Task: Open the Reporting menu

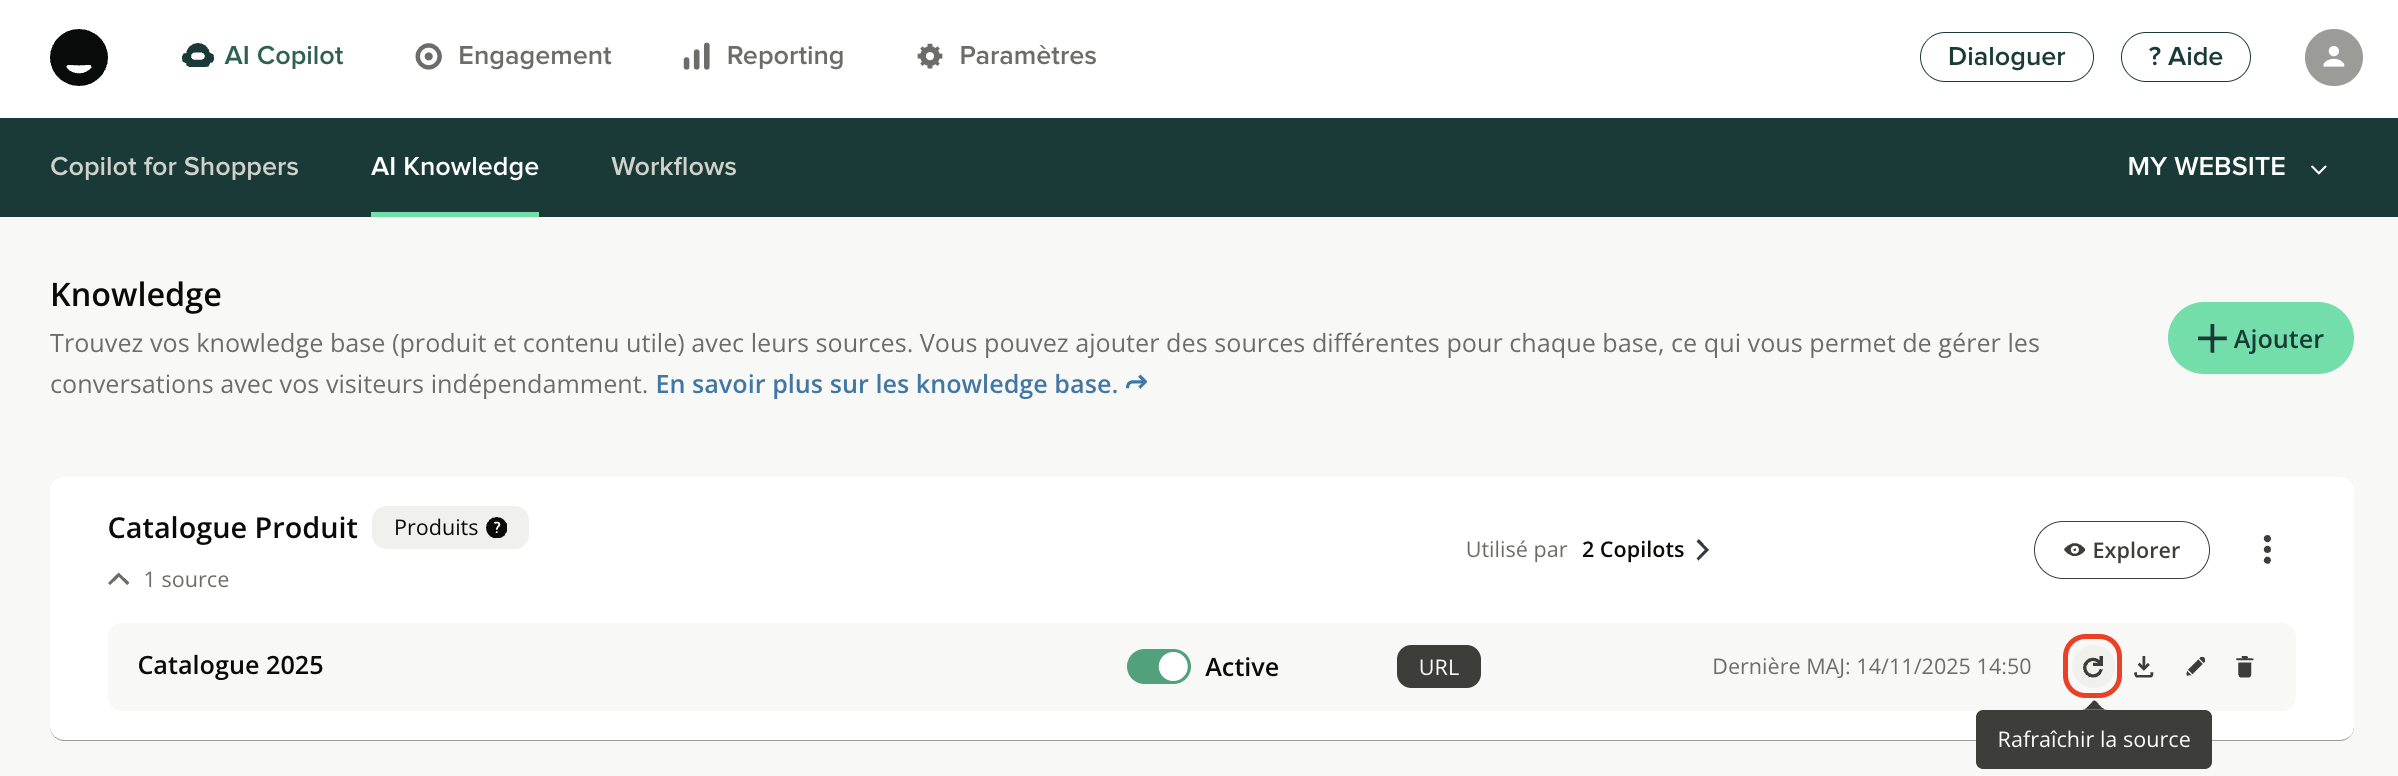Action: pos(764,56)
